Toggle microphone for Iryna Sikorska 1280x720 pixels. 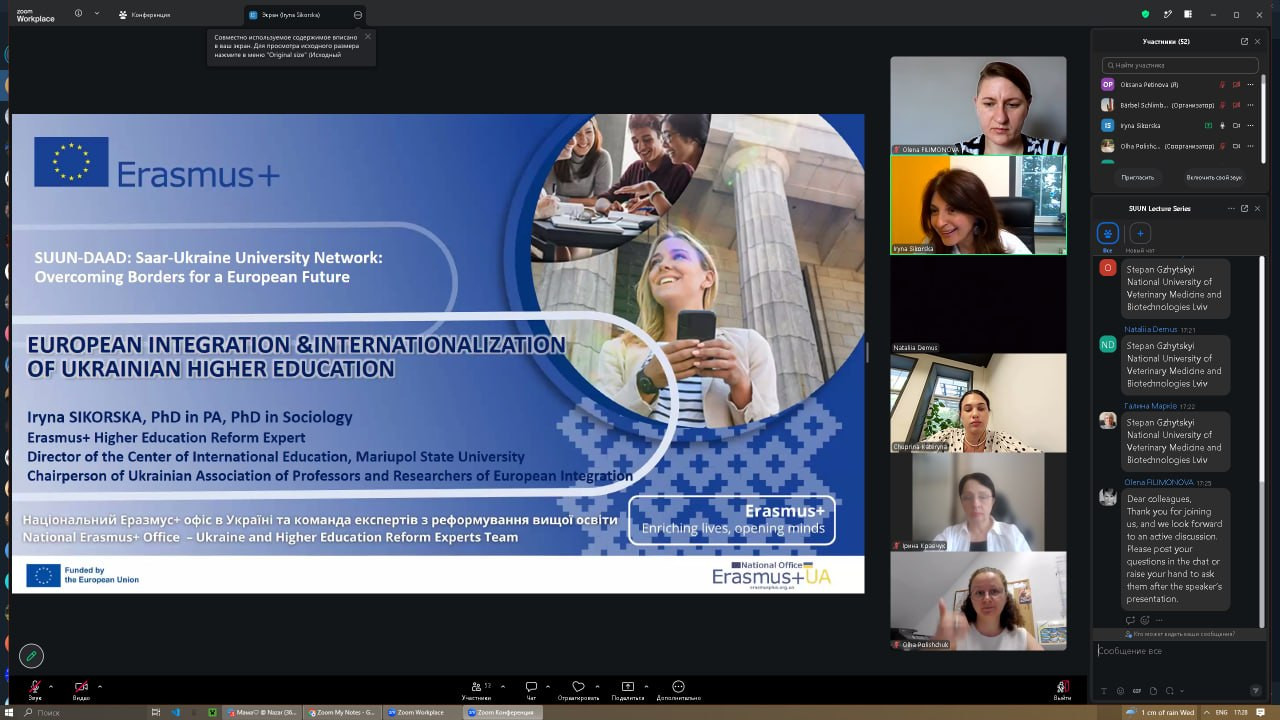click(1222, 126)
